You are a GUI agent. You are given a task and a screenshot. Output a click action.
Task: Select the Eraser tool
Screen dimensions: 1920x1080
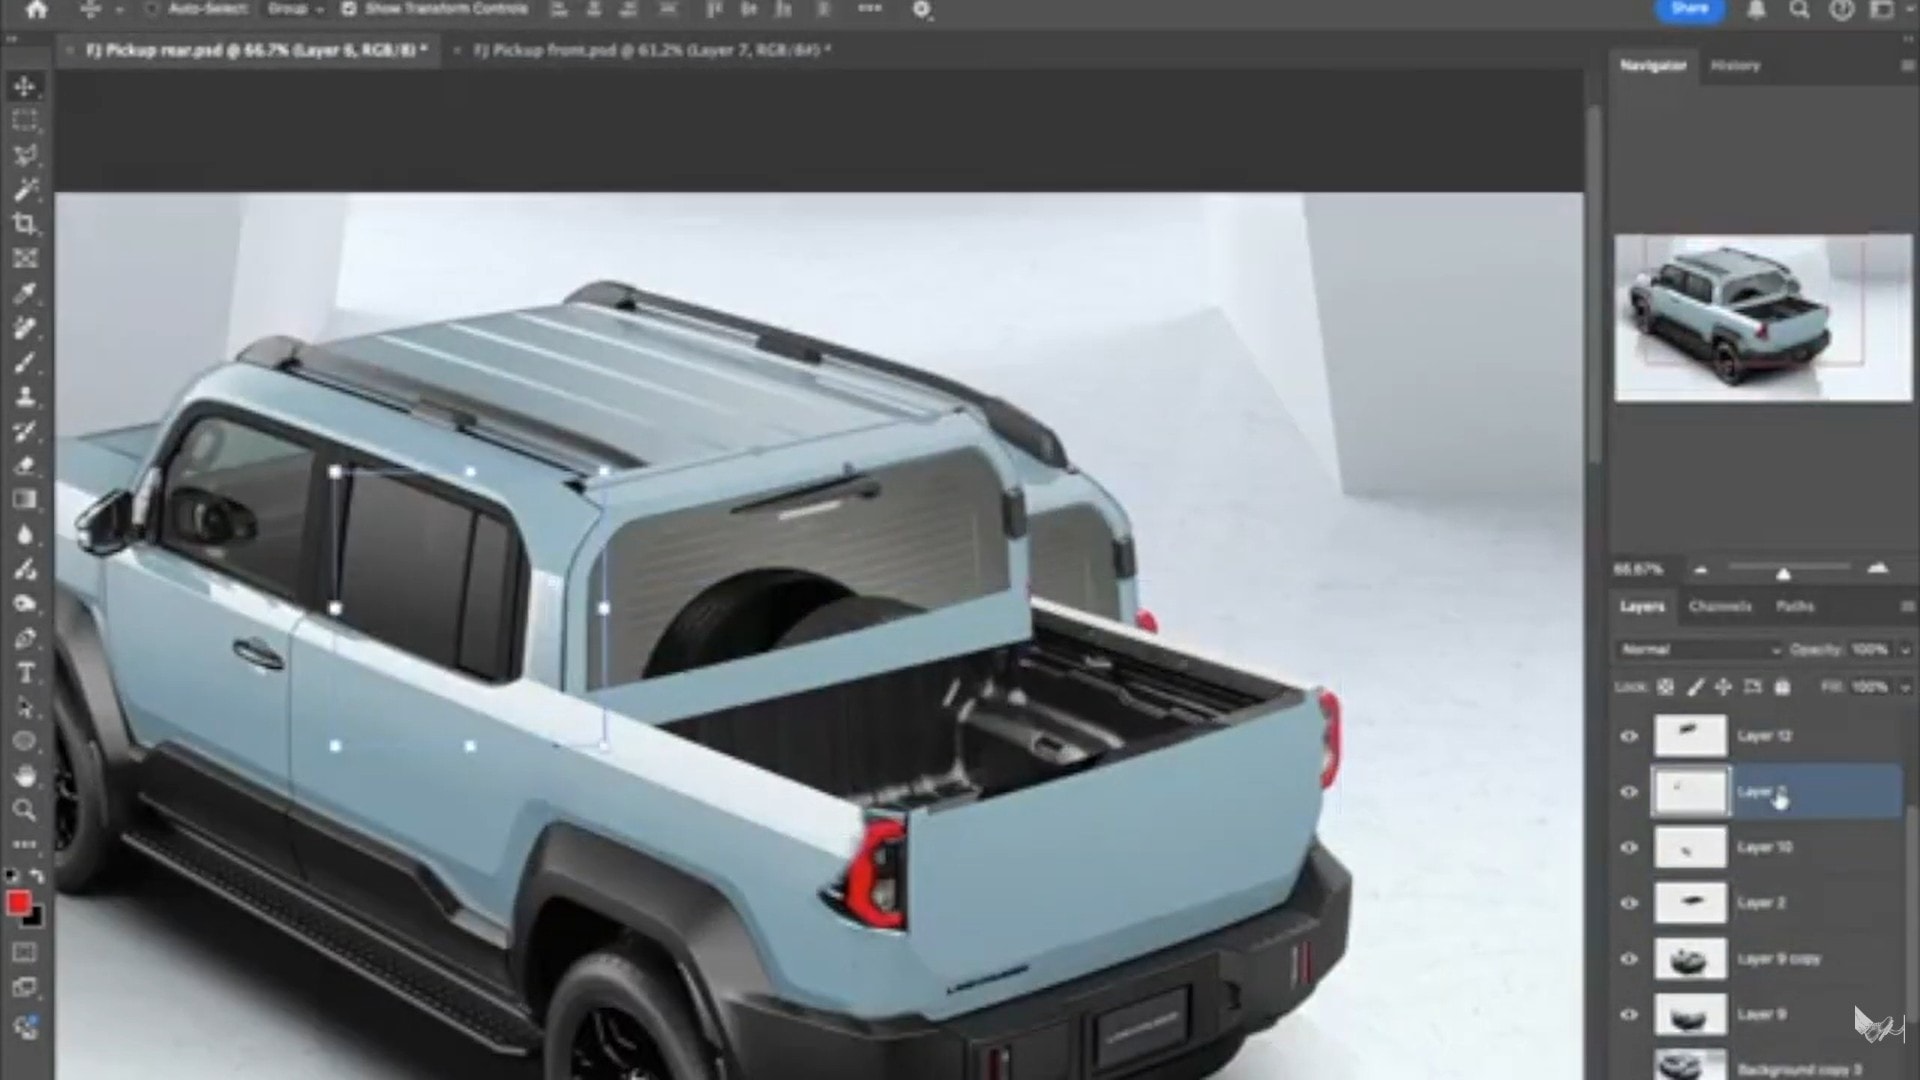tap(25, 465)
